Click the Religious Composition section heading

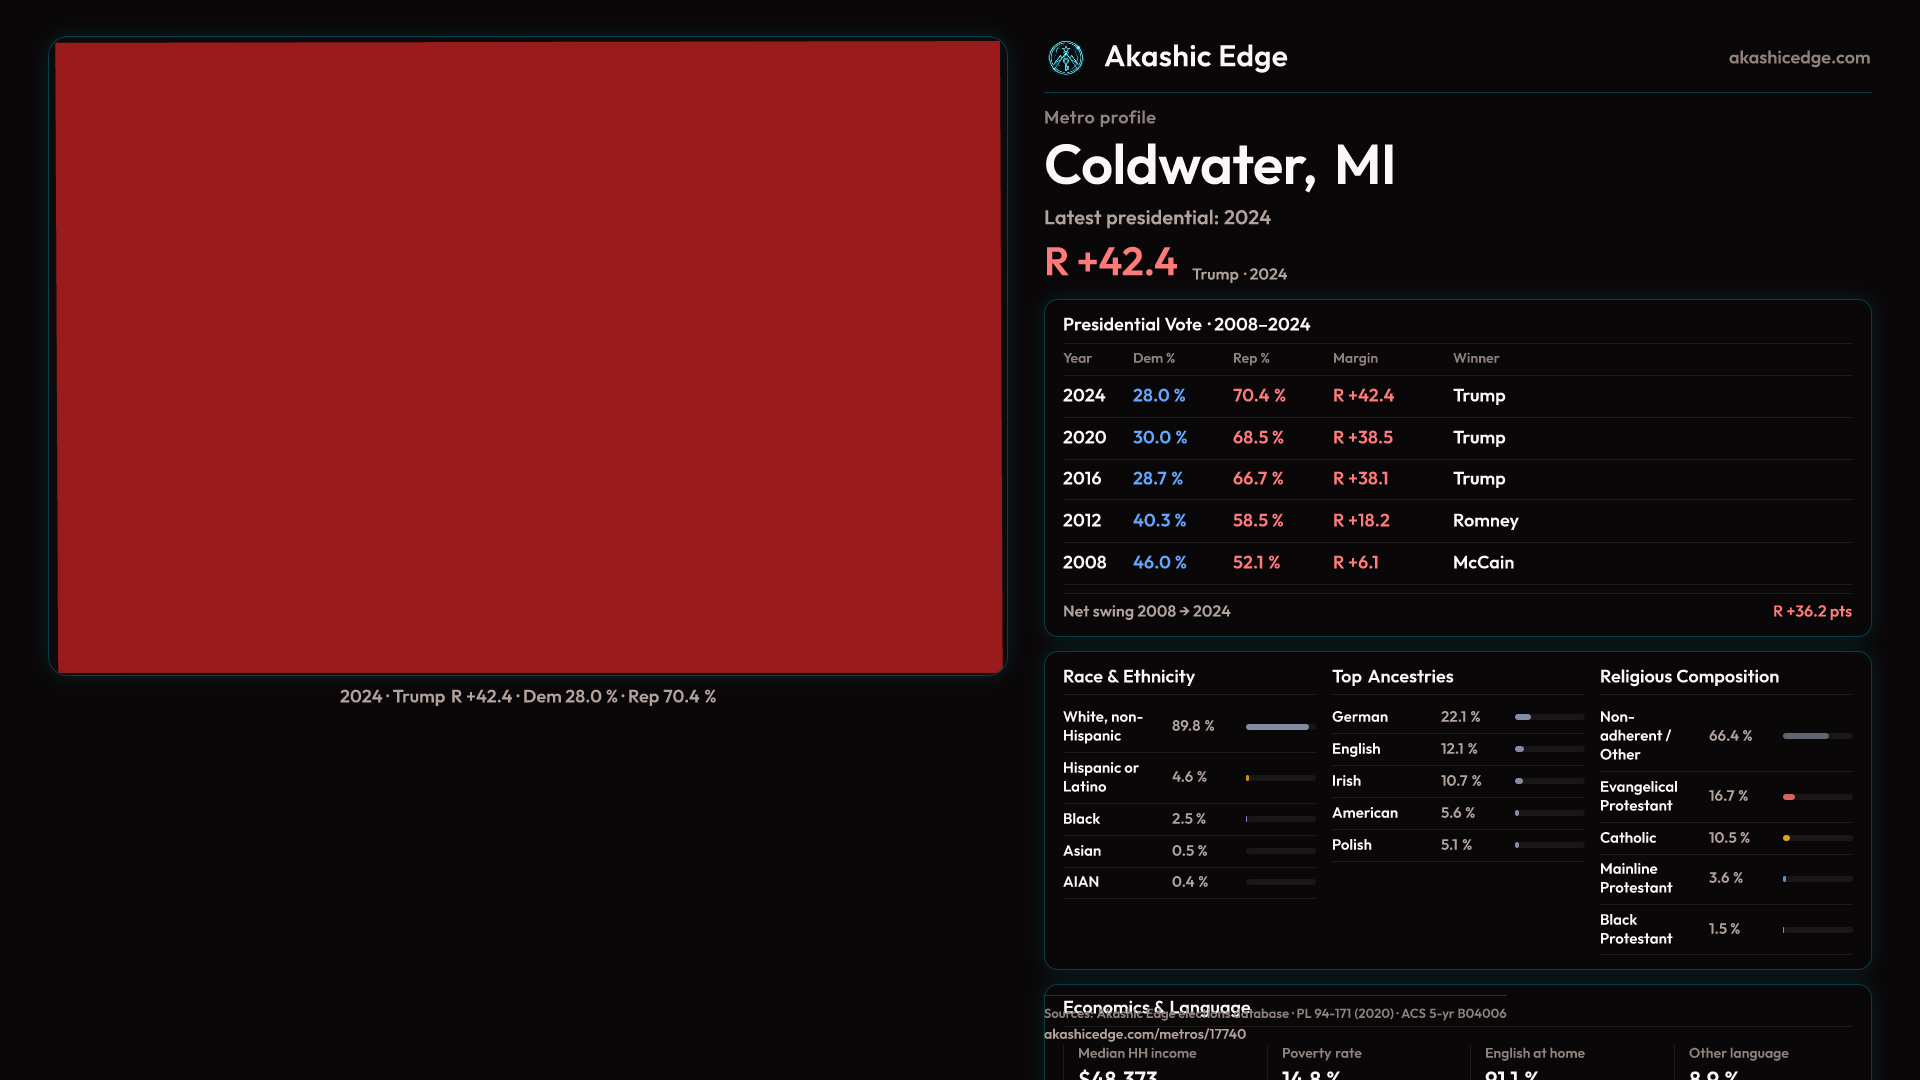click(1688, 677)
